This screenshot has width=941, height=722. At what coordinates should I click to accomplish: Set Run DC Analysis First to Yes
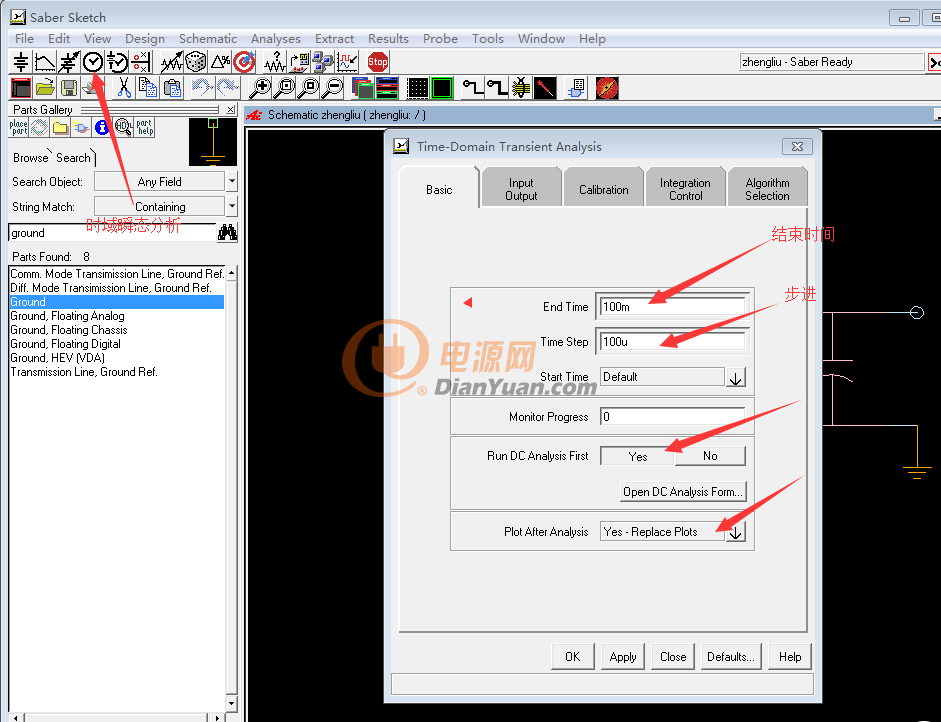[x=637, y=456]
